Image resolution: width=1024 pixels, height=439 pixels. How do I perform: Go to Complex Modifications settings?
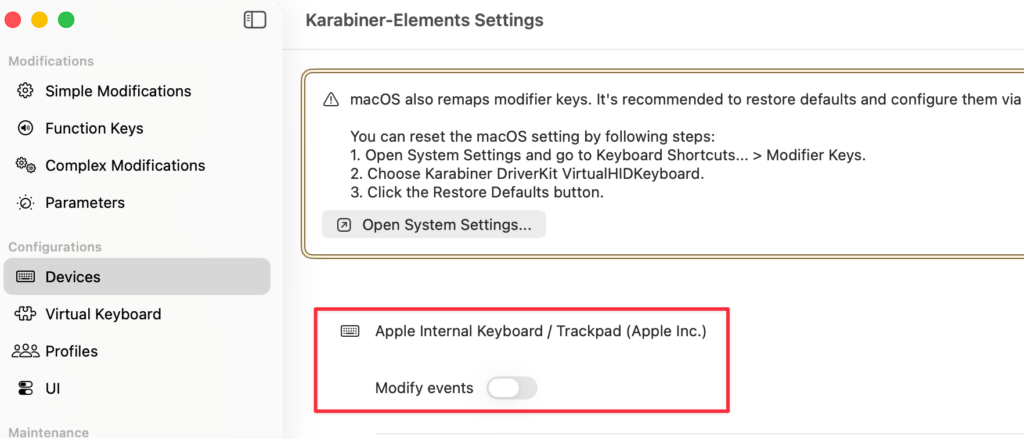[124, 165]
